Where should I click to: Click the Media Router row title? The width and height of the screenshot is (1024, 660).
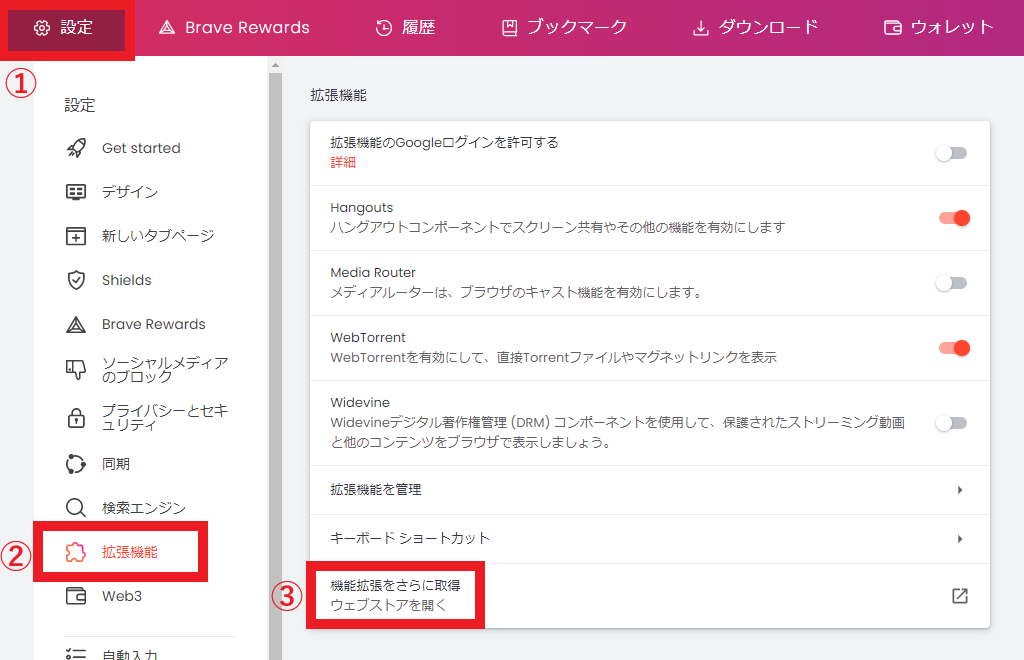point(373,273)
